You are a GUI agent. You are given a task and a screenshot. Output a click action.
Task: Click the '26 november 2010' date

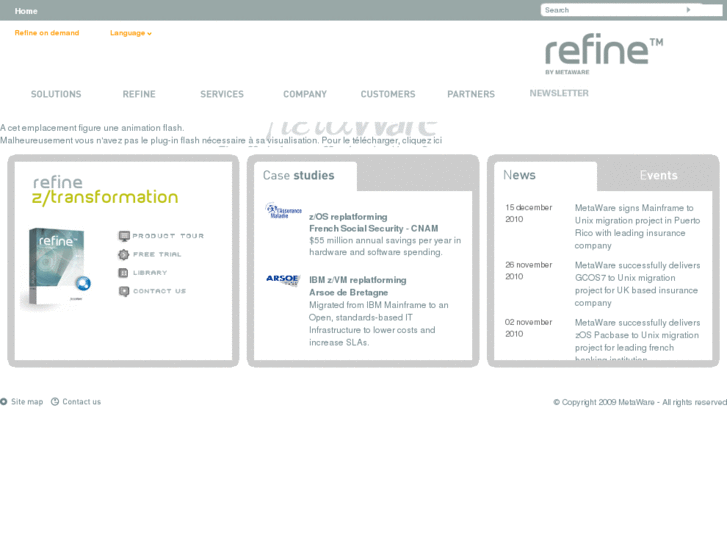[529, 270]
